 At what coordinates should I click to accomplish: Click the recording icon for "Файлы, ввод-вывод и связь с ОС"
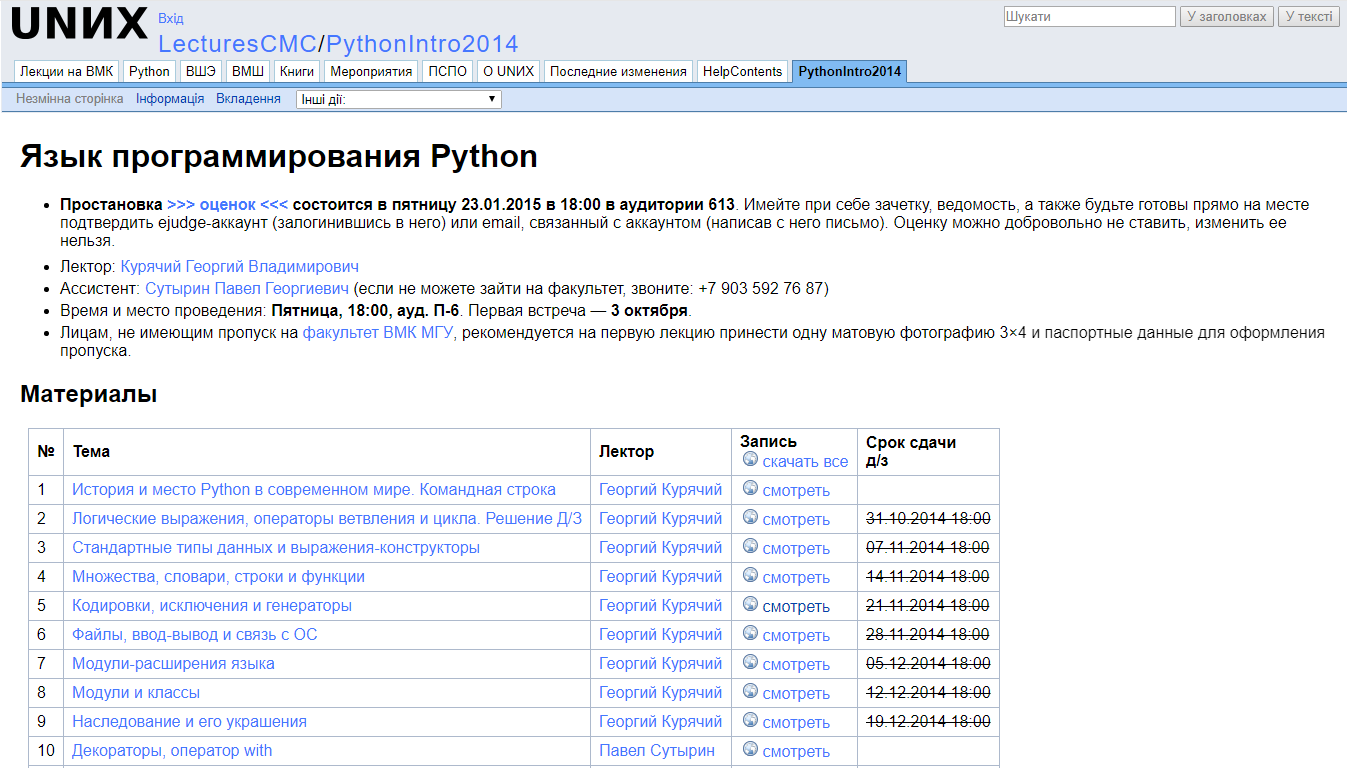pos(749,634)
